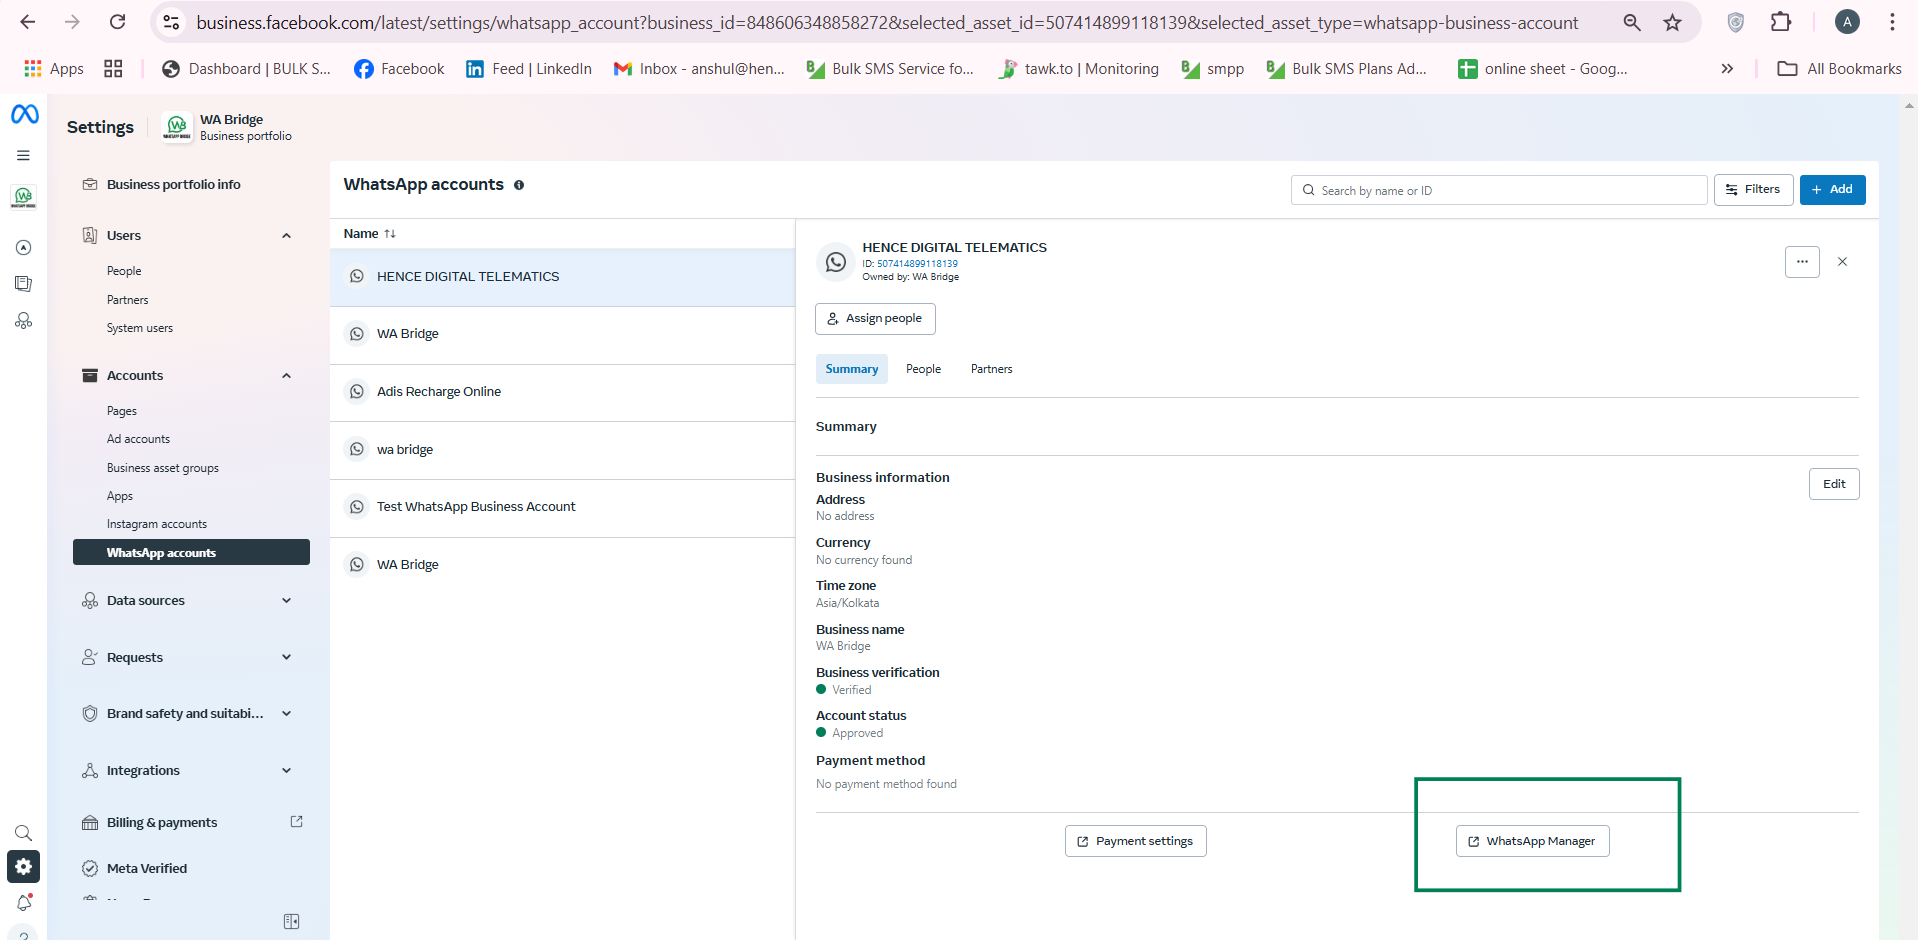Image resolution: width=1918 pixels, height=940 pixels.
Task: Open the Facebook bookmark
Action: click(x=399, y=69)
